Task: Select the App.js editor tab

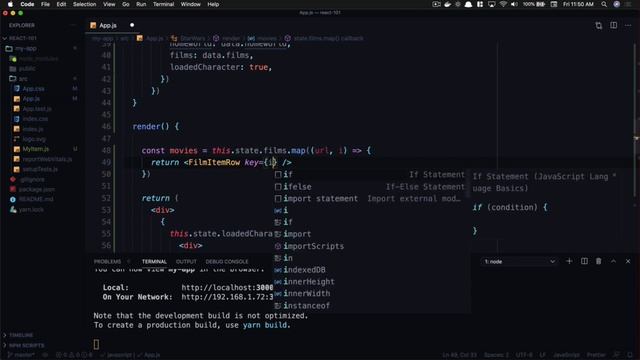Action: click(x=108, y=25)
